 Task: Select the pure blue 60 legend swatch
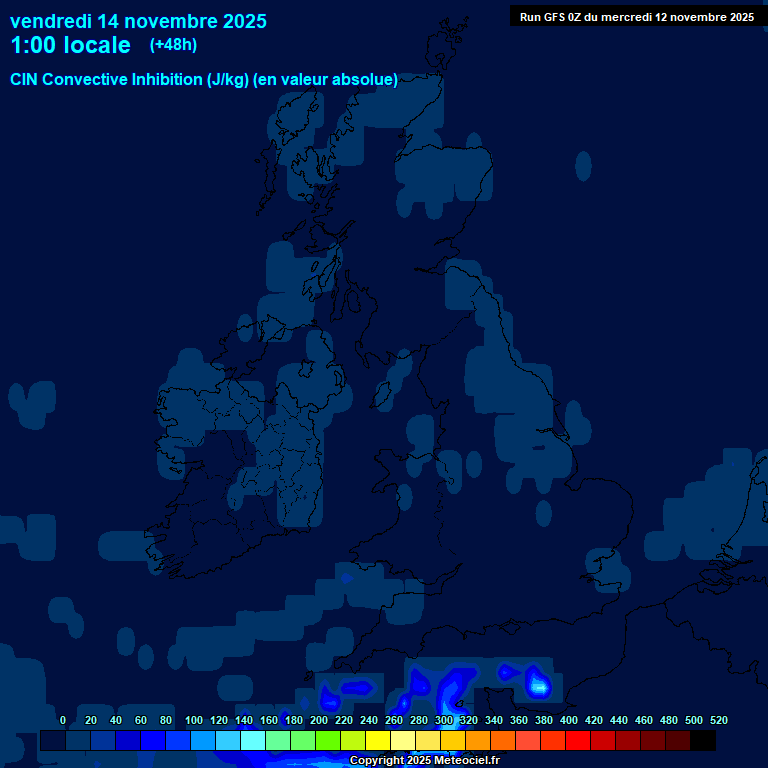tap(153, 741)
